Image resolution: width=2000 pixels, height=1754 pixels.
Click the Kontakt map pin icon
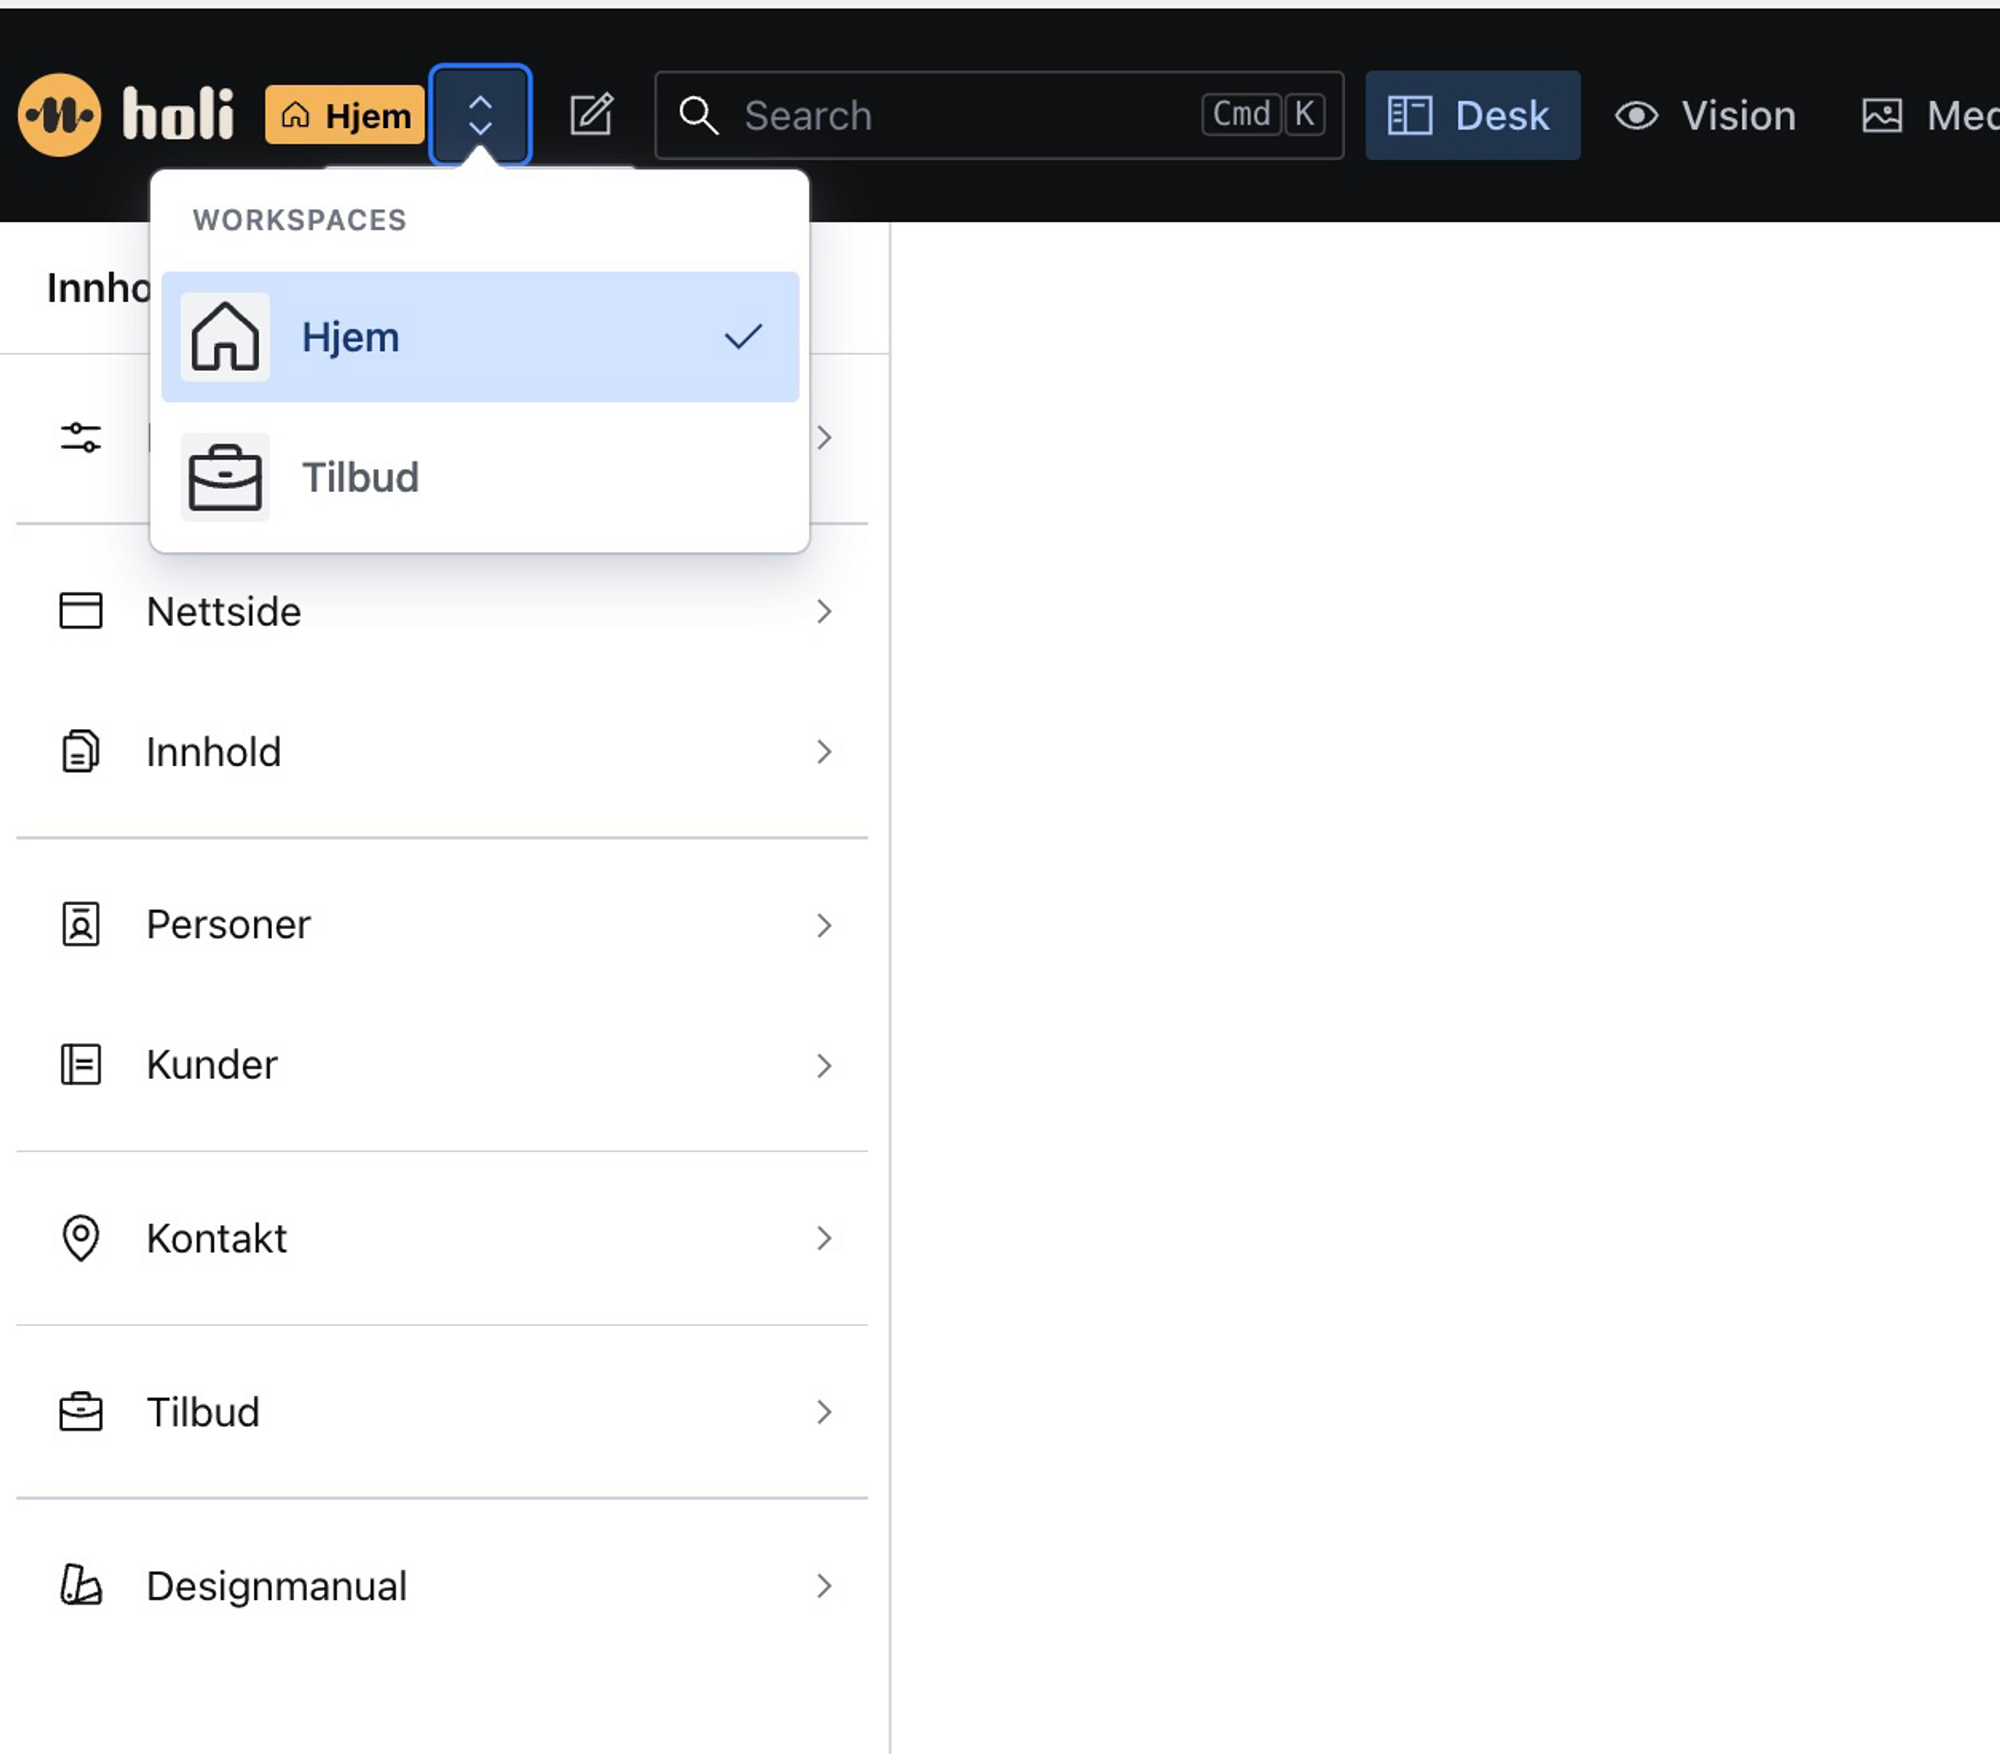click(81, 1238)
